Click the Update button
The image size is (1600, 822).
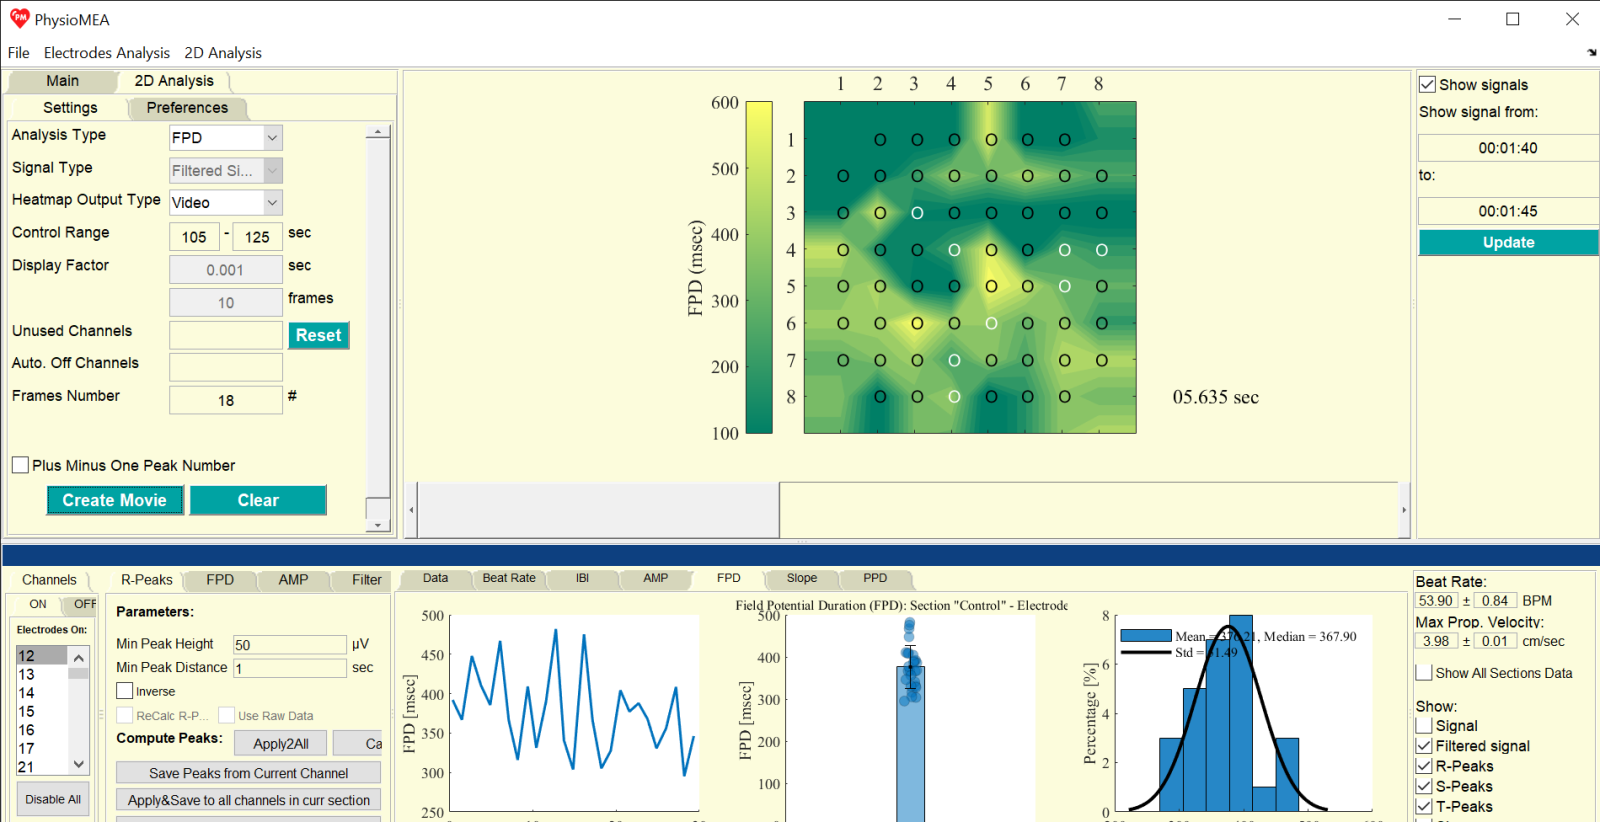pos(1507,243)
